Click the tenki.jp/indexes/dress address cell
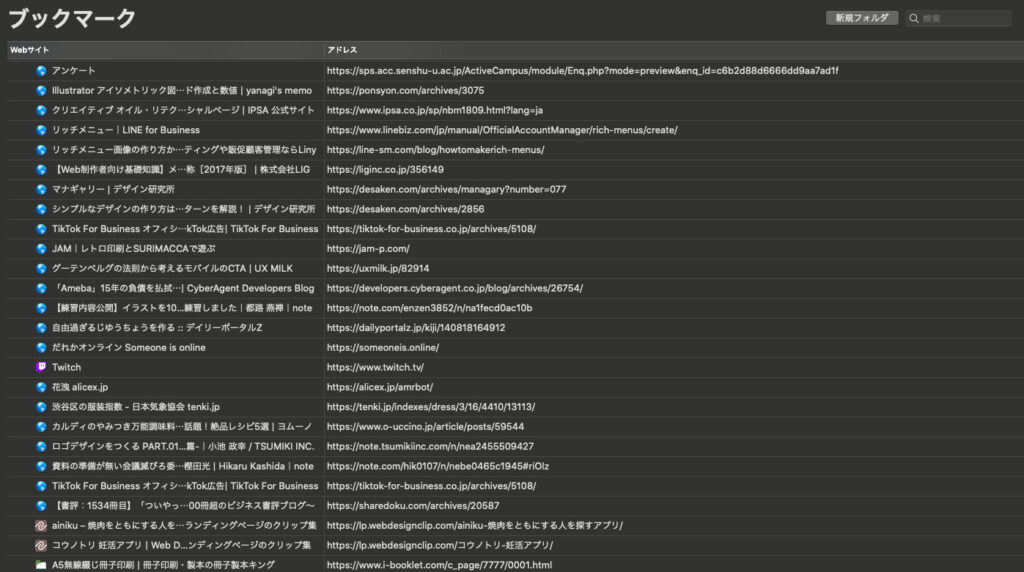The height and width of the screenshot is (572, 1024). (x=431, y=407)
